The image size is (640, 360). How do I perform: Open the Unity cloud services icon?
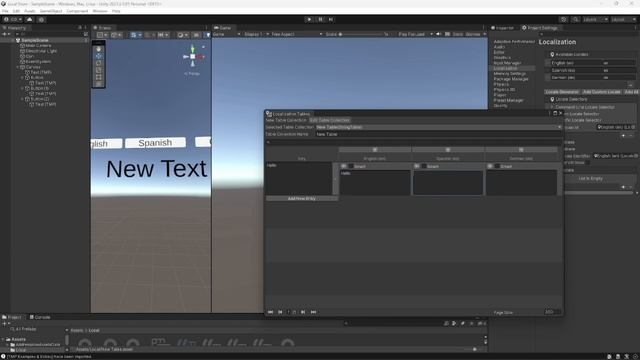coord(29,19)
